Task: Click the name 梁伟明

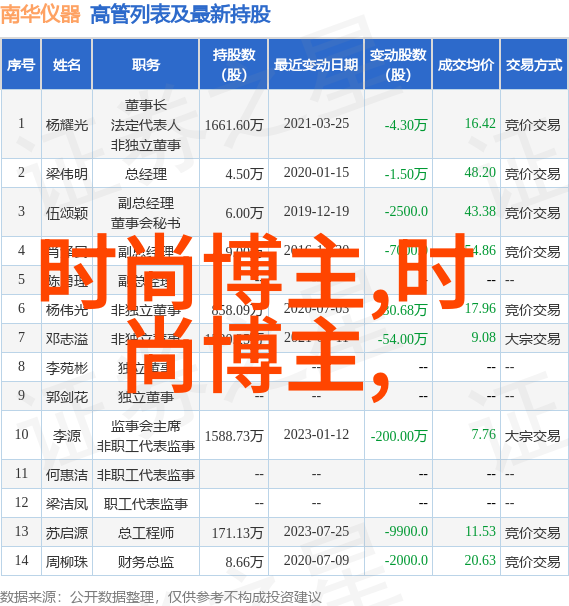Action: click(x=67, y=174)
